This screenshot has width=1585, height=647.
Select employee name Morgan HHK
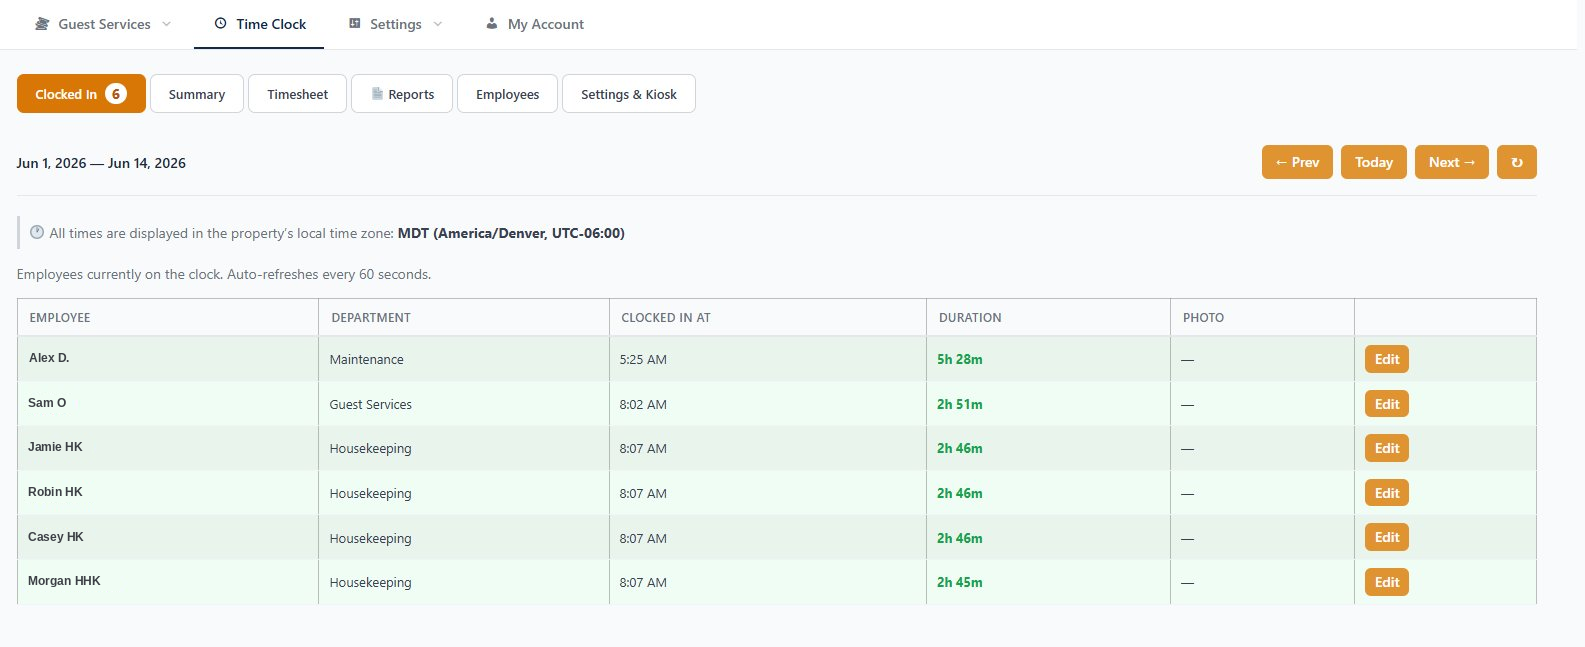click(64, 581)
